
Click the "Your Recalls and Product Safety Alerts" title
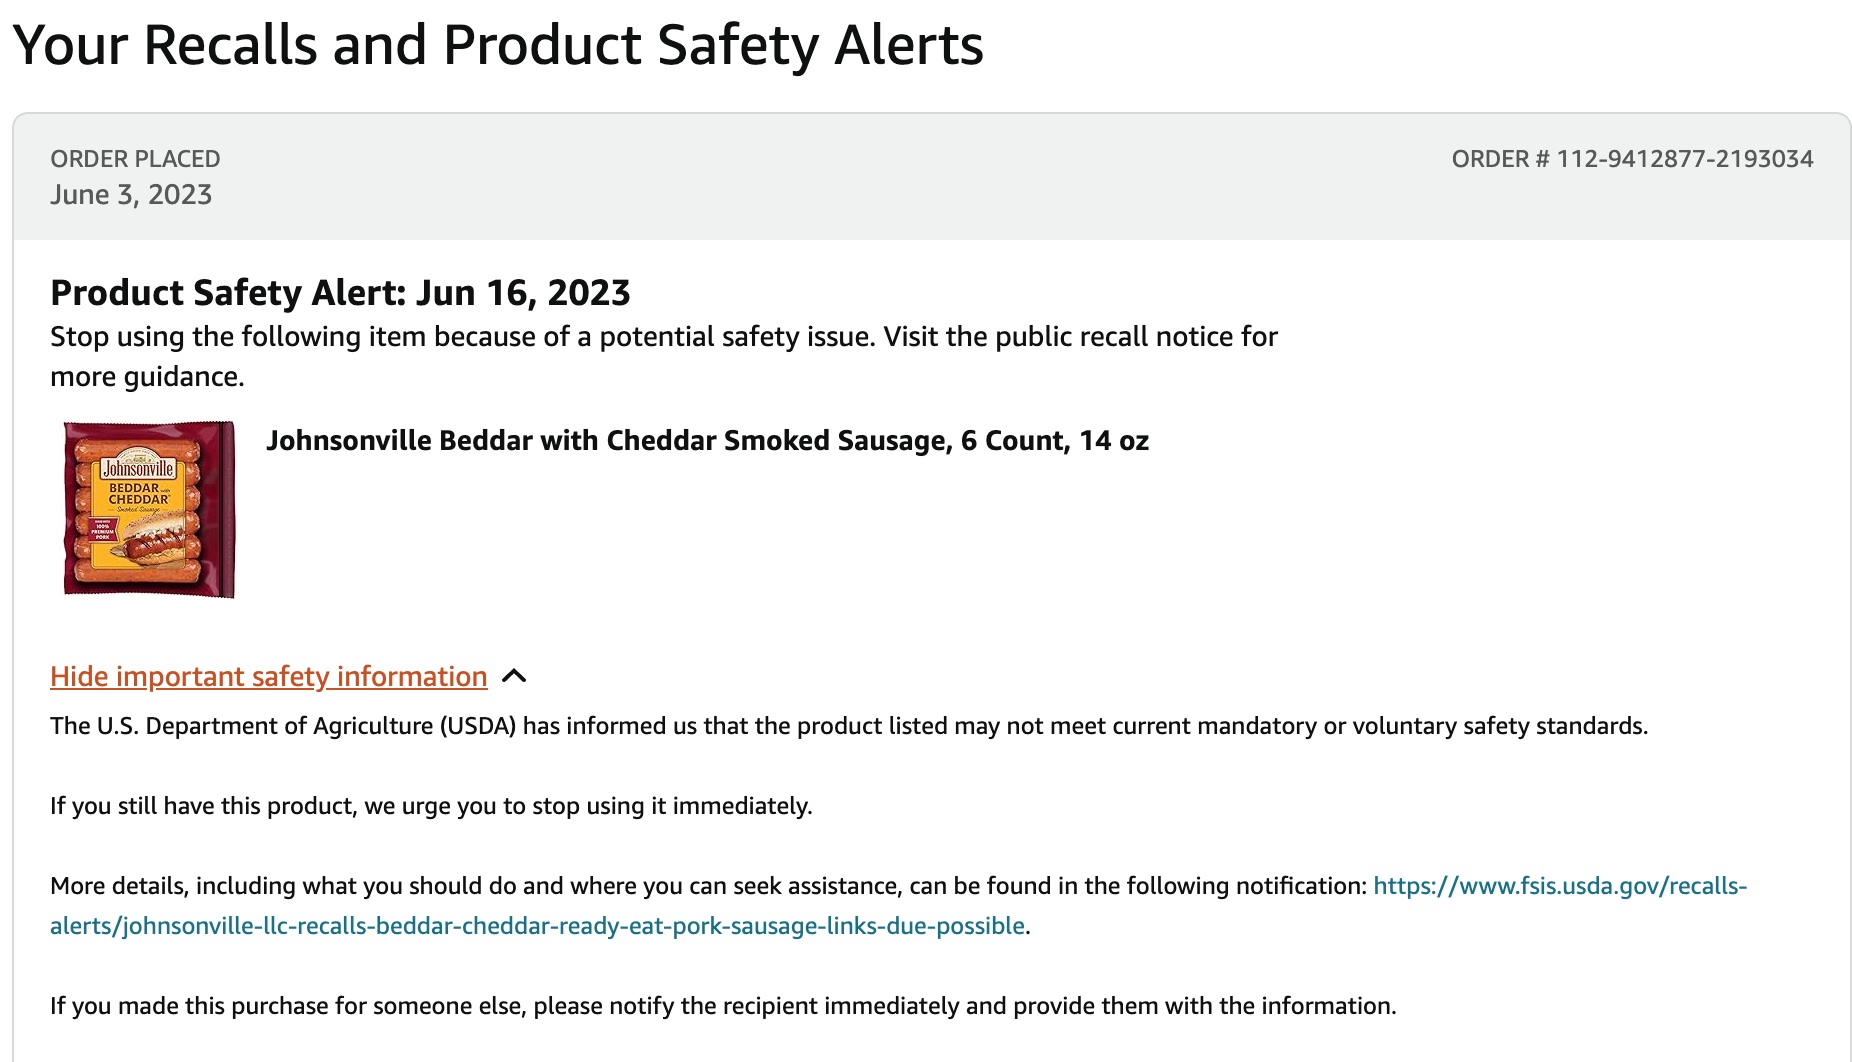click(x=498, y=46)
